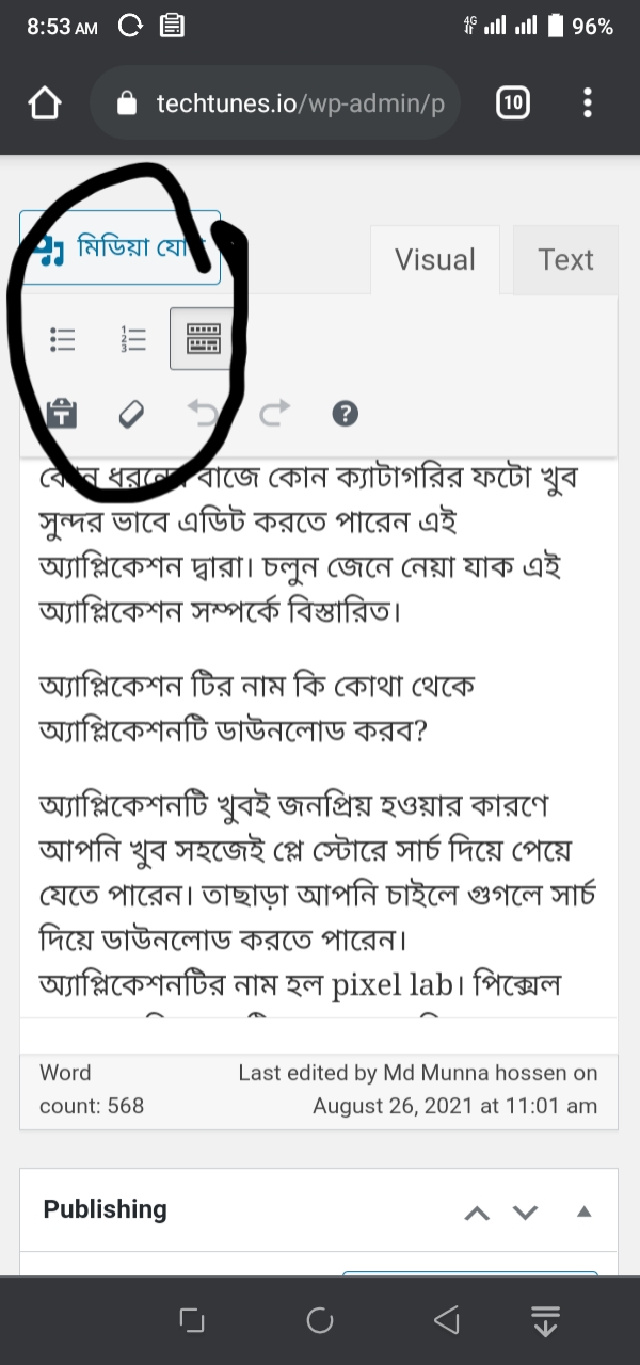The image size is (640, 1365).
Task: Go to the browser home page
Action: [45, 103]
